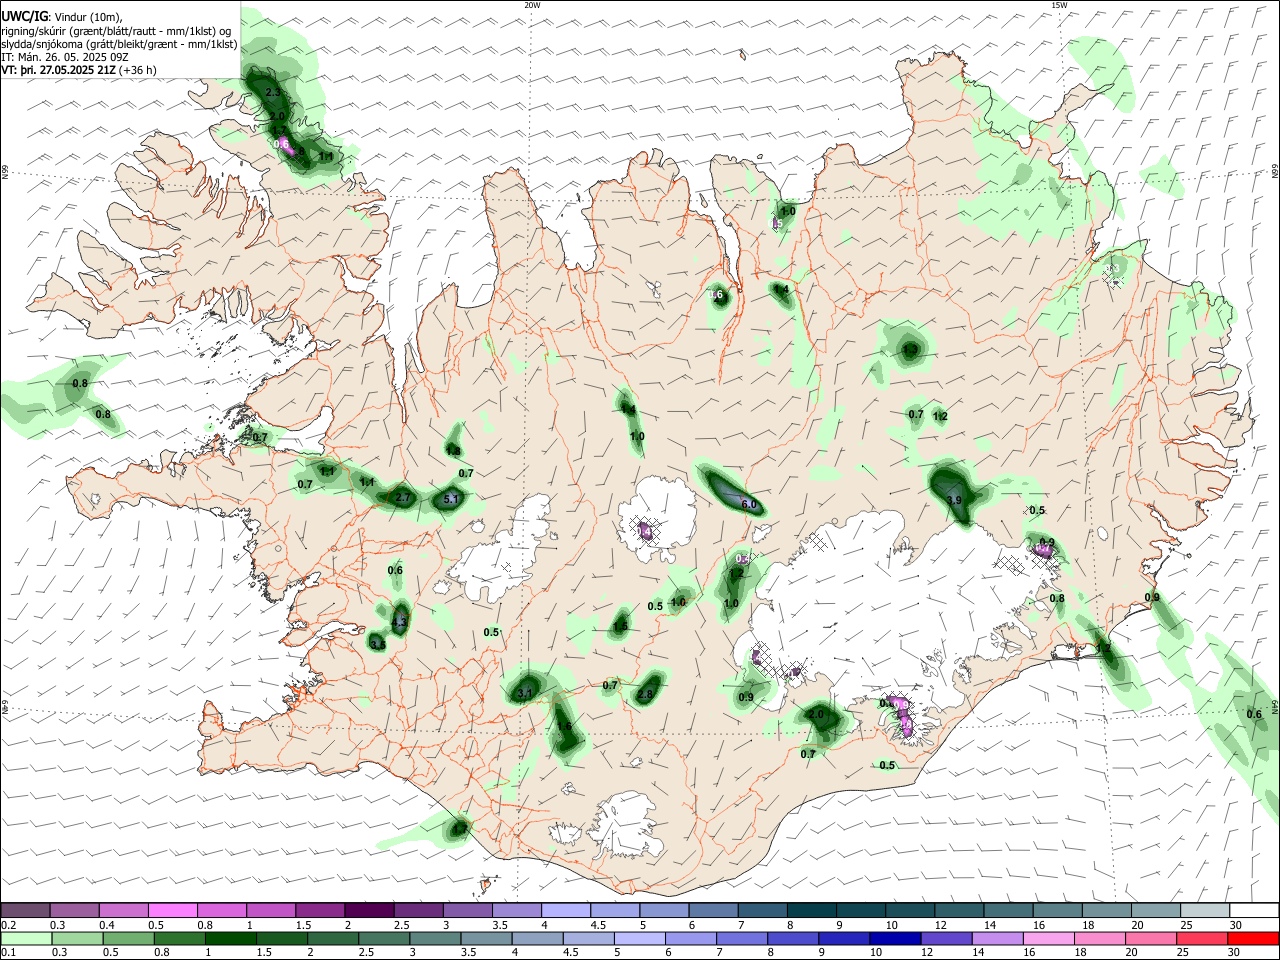The image size is (1280, 960).
Task: Click the 20W longitude label
Action: point(532,5)
